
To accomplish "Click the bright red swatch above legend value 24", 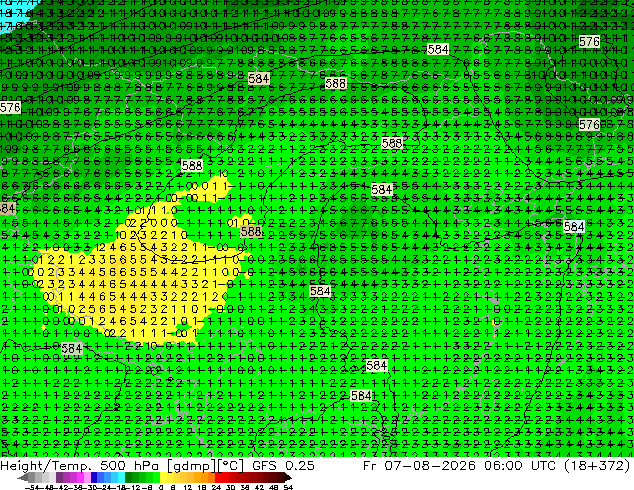I will click(218, 478).
